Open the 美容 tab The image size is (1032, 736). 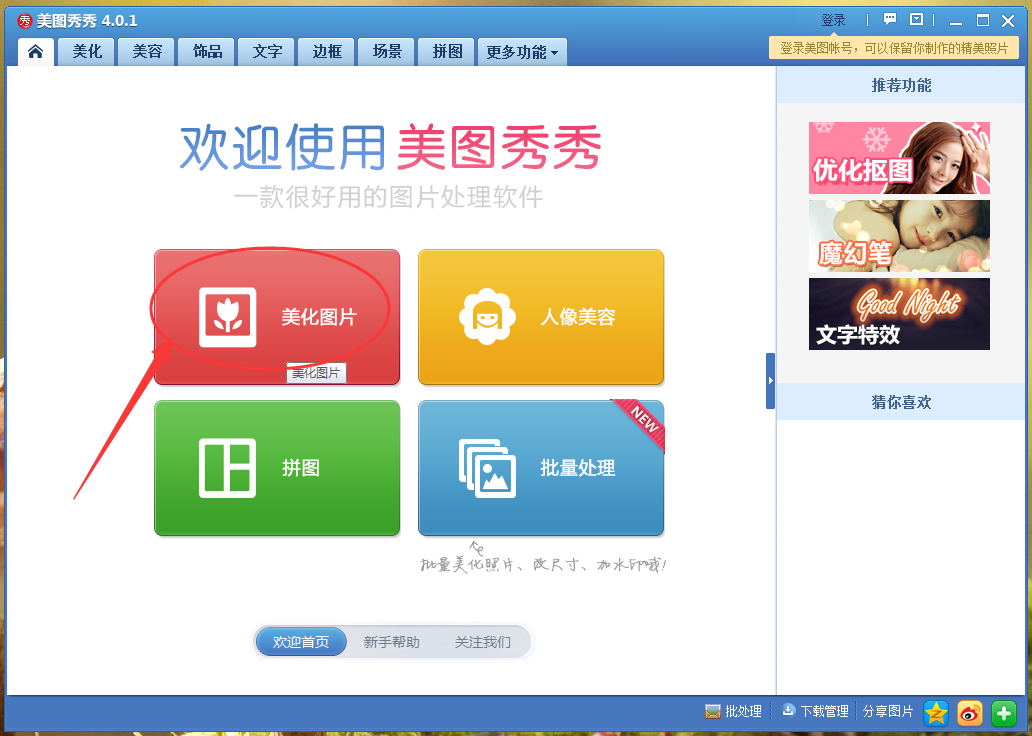[x=147, y=51]
